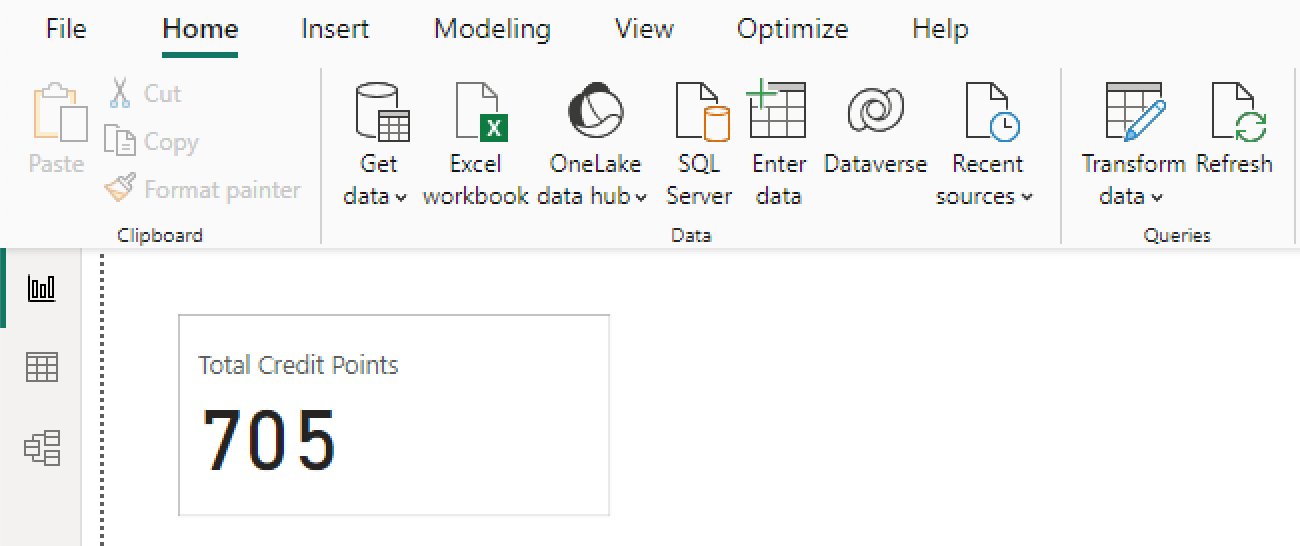Open the File menu
The image size is (1300, 546).
point(66,29)
